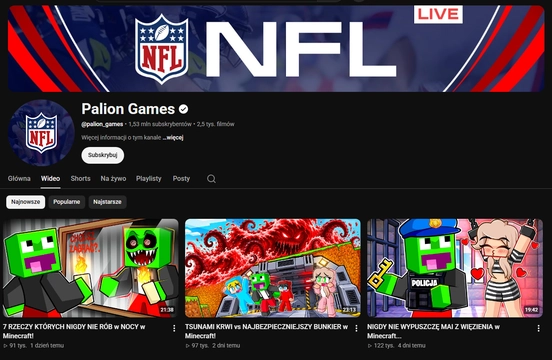Screen dimensions: 552x360
Task: Select the Popularne sort chip
Action: pos(67,202)
